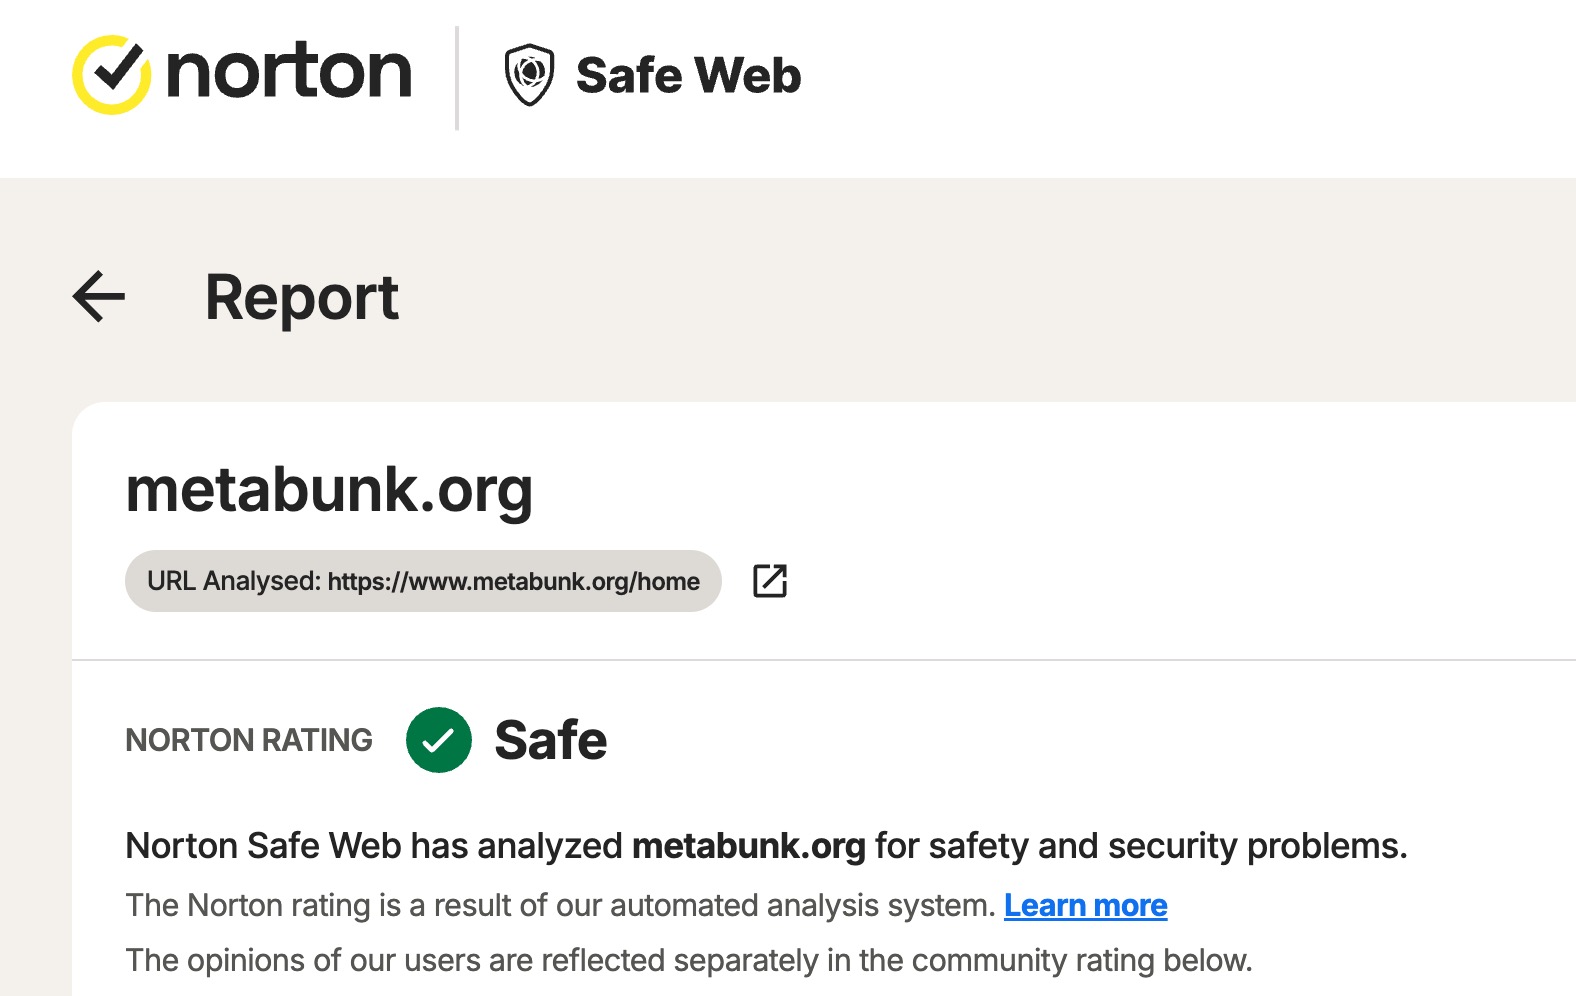Click the Report page heading

click(x=301, y=297)
